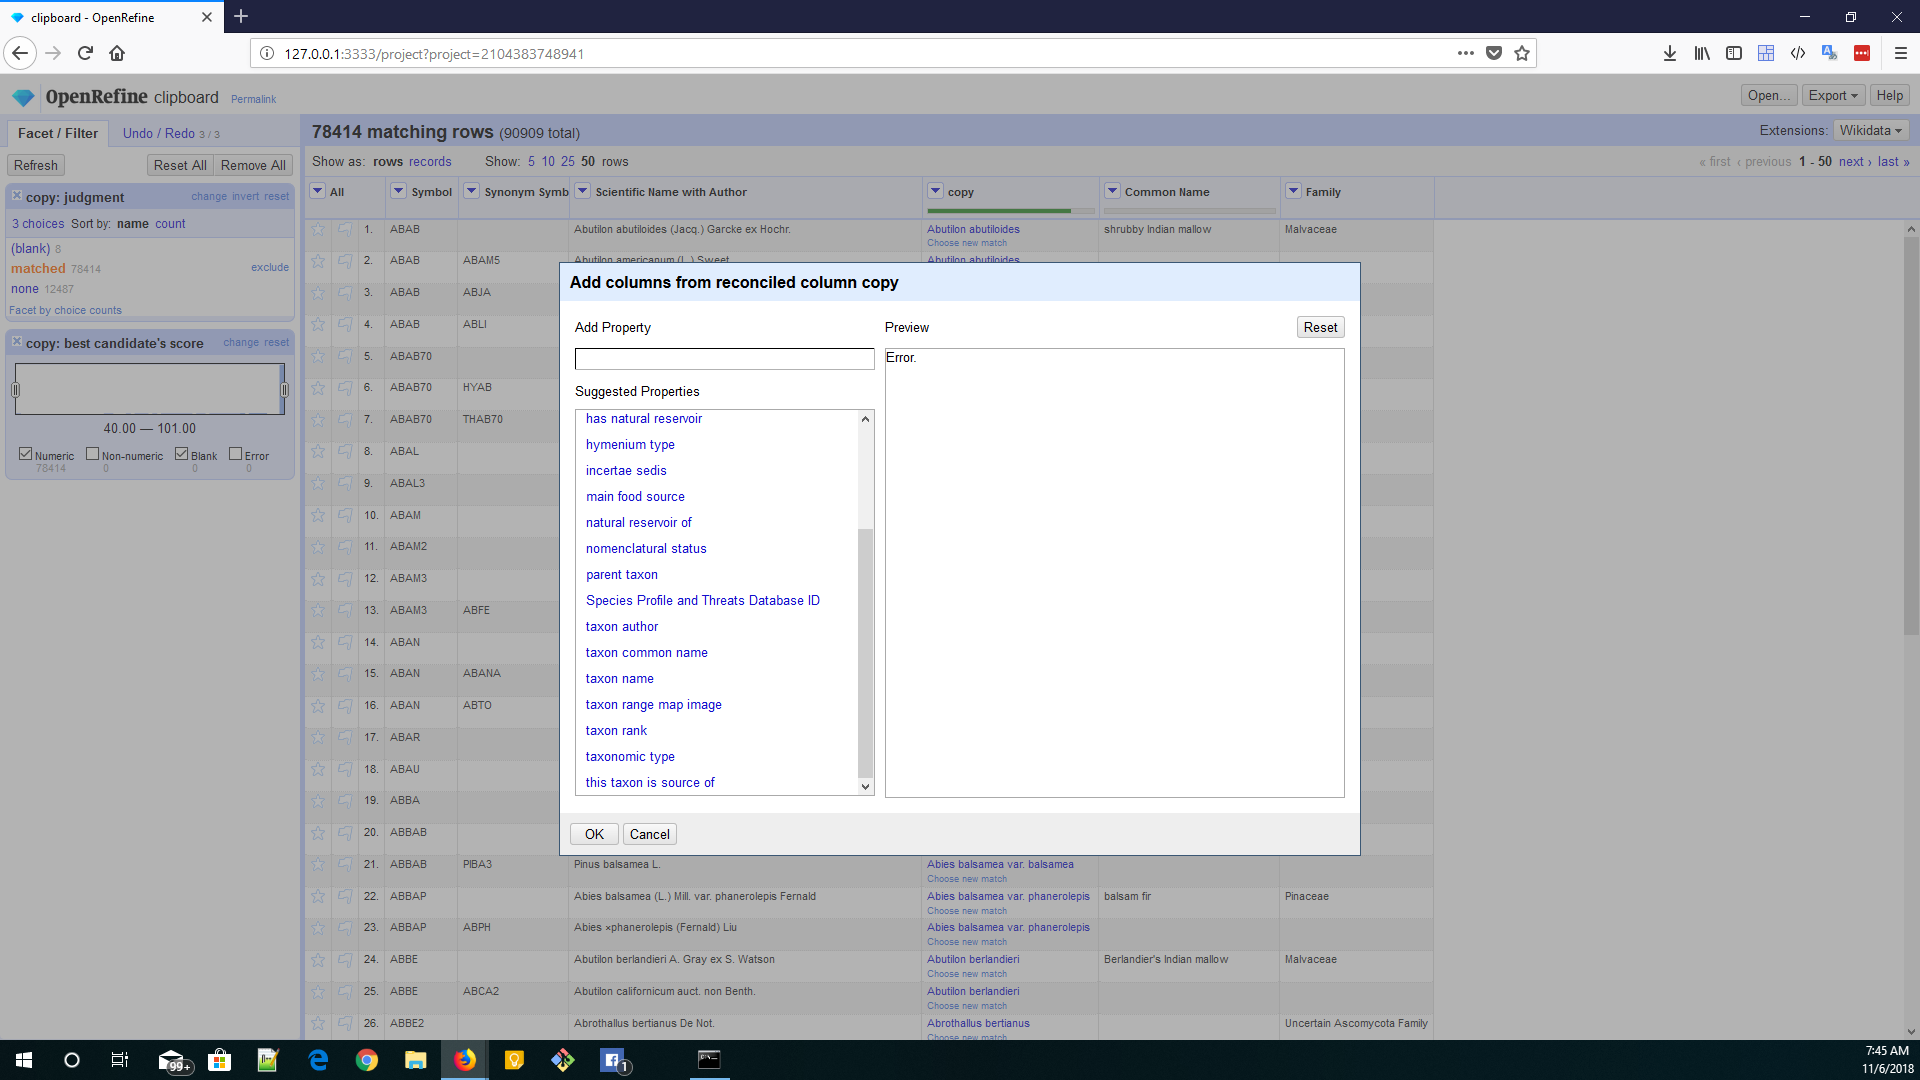Screen dimensions: 1920x1080
Task: Click the Remove All facets button
Action: (253, 165)
